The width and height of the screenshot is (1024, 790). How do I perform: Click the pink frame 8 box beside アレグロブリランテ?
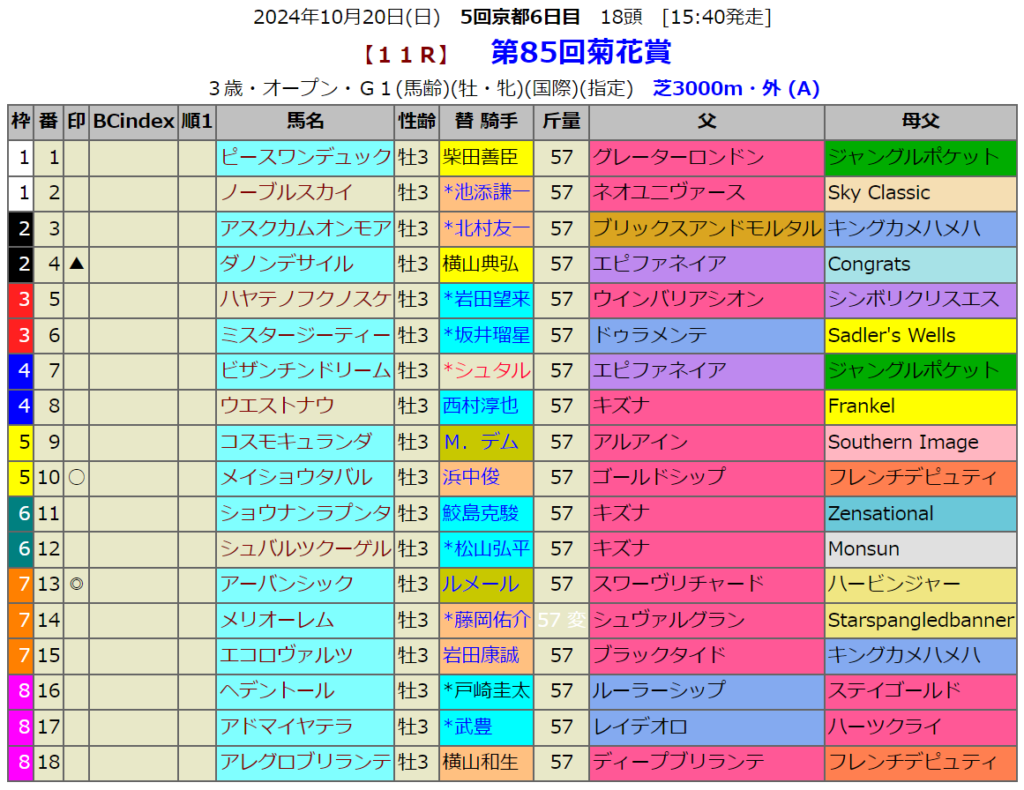coord(21,762)
